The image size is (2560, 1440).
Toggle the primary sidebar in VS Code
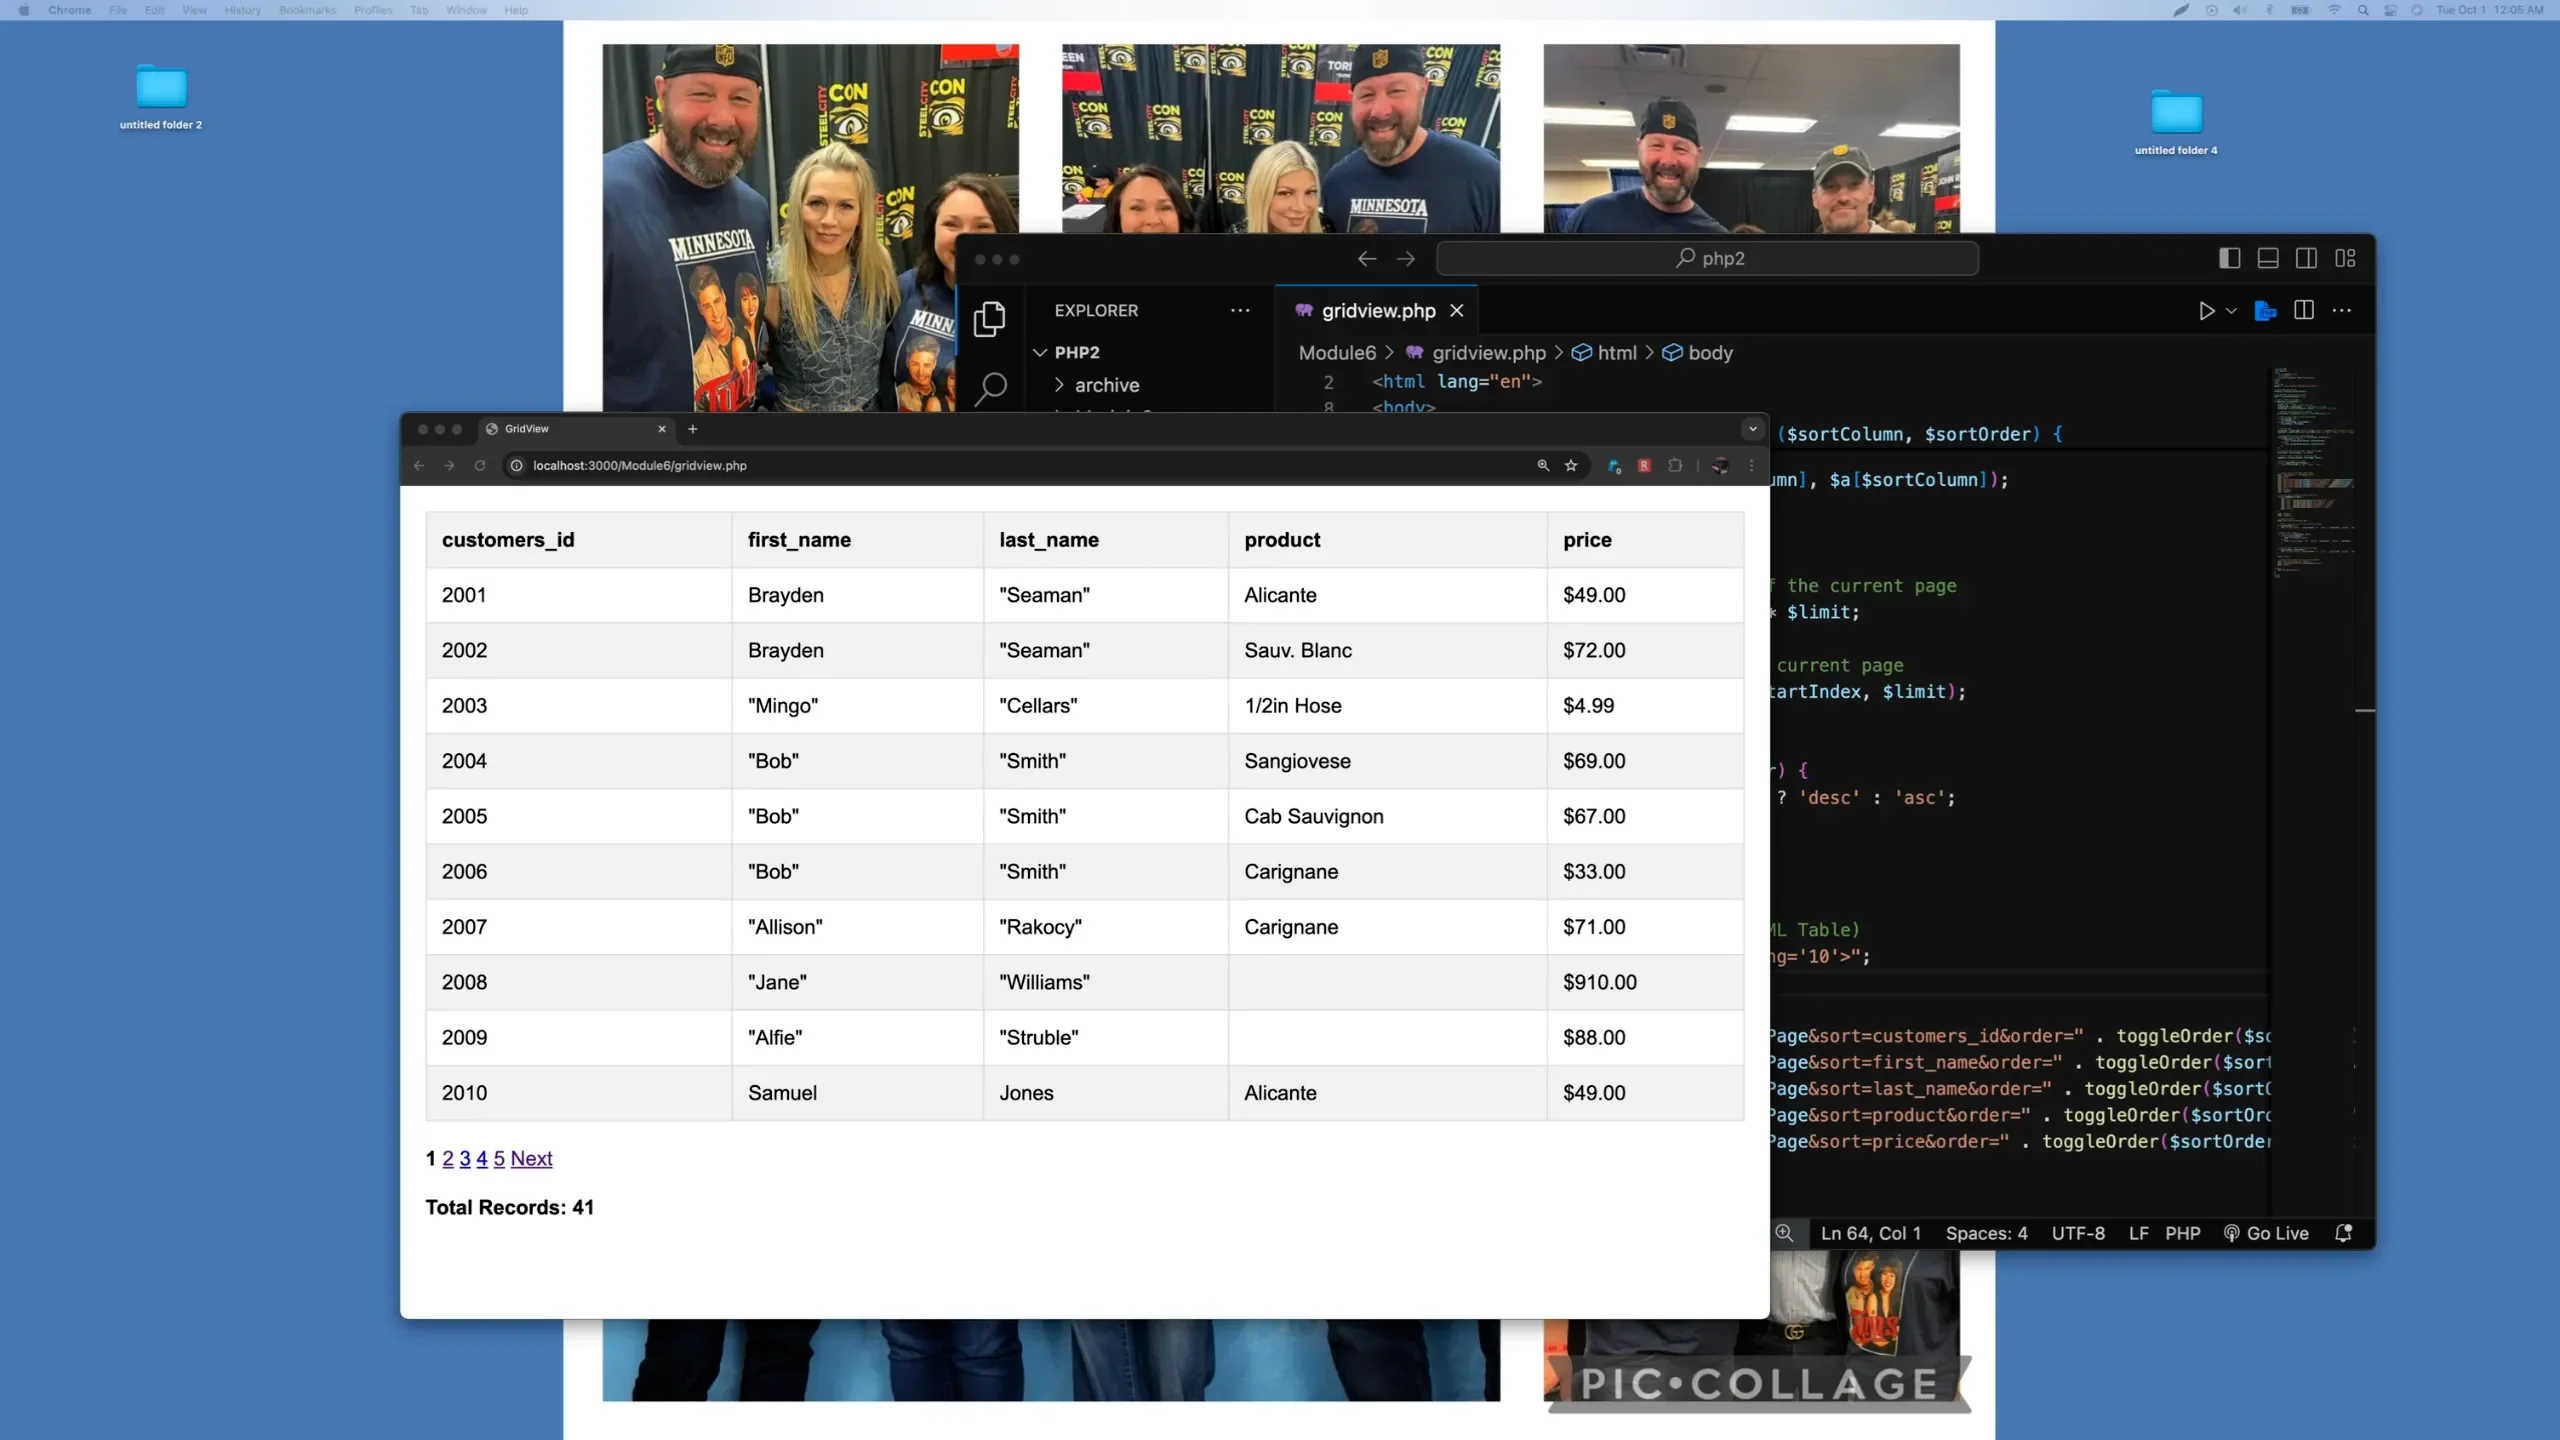coord(2228,258)
